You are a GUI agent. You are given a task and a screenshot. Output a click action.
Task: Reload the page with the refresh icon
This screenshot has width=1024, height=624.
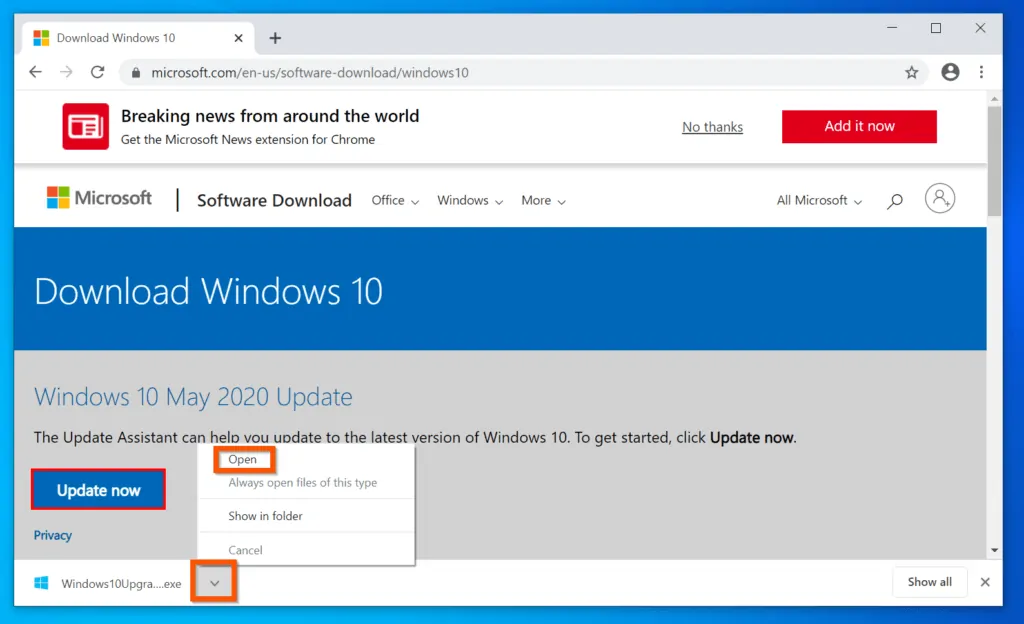pyautogui.click(x=97, y=72)
